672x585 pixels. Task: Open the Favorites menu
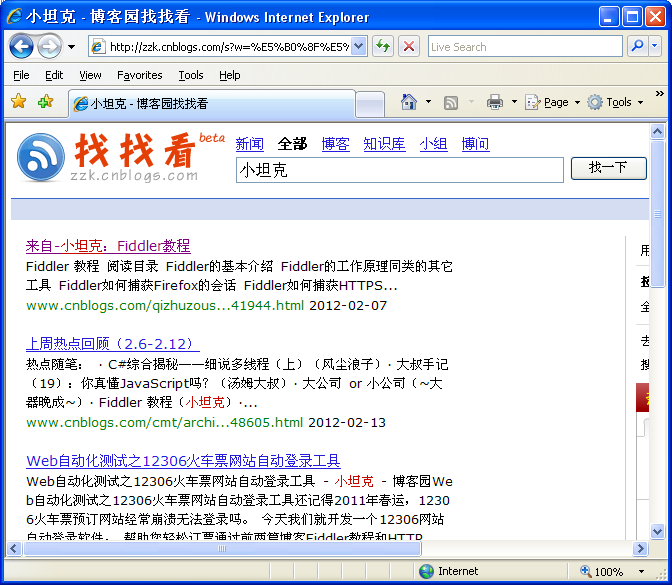(140, 75)
